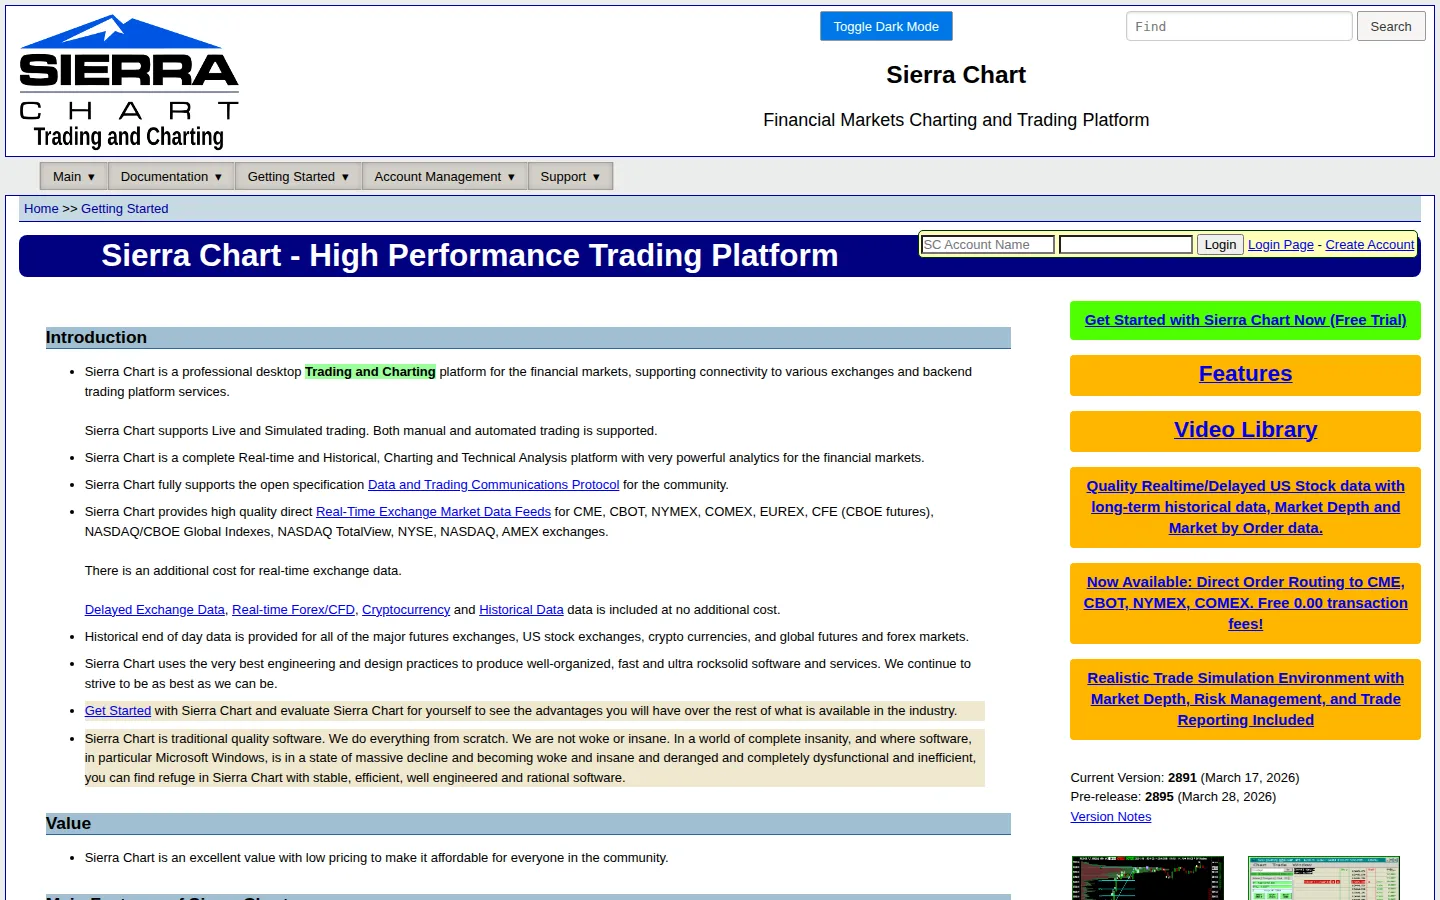
Task: Select the password field beside SC Account Name
Action: [1126, 245]
